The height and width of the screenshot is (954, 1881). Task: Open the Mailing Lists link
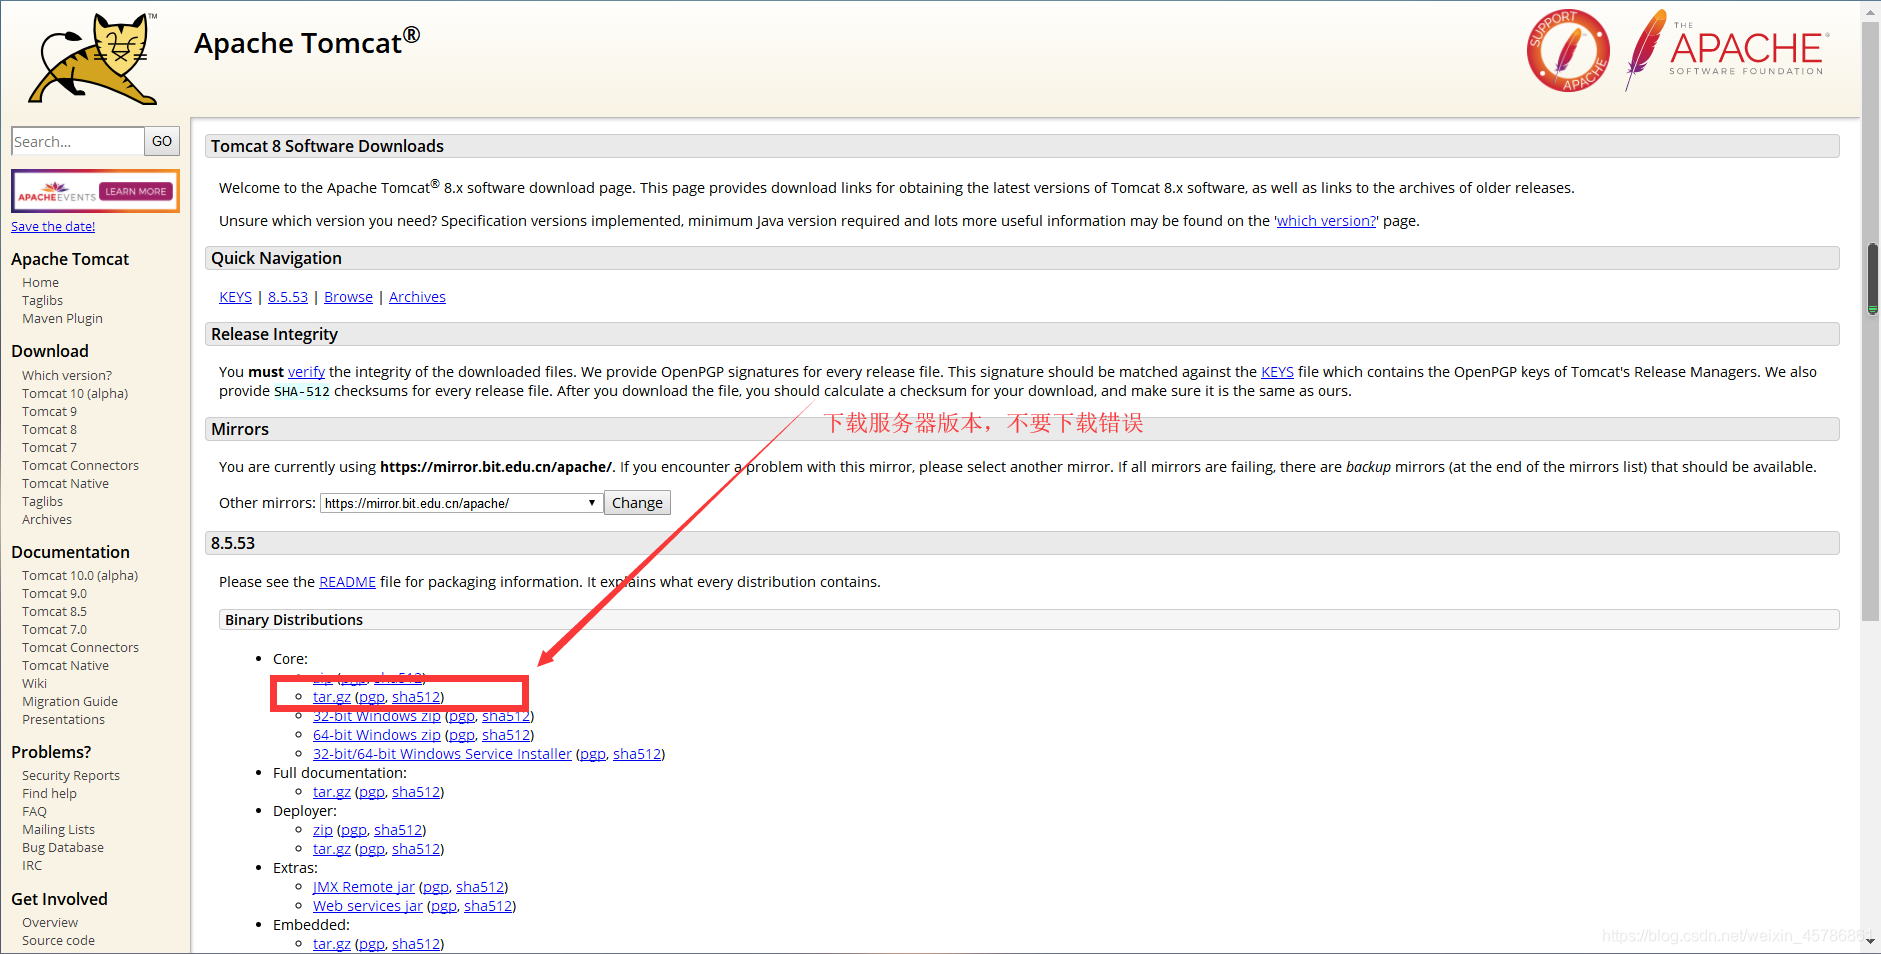(x=58, y=830)
